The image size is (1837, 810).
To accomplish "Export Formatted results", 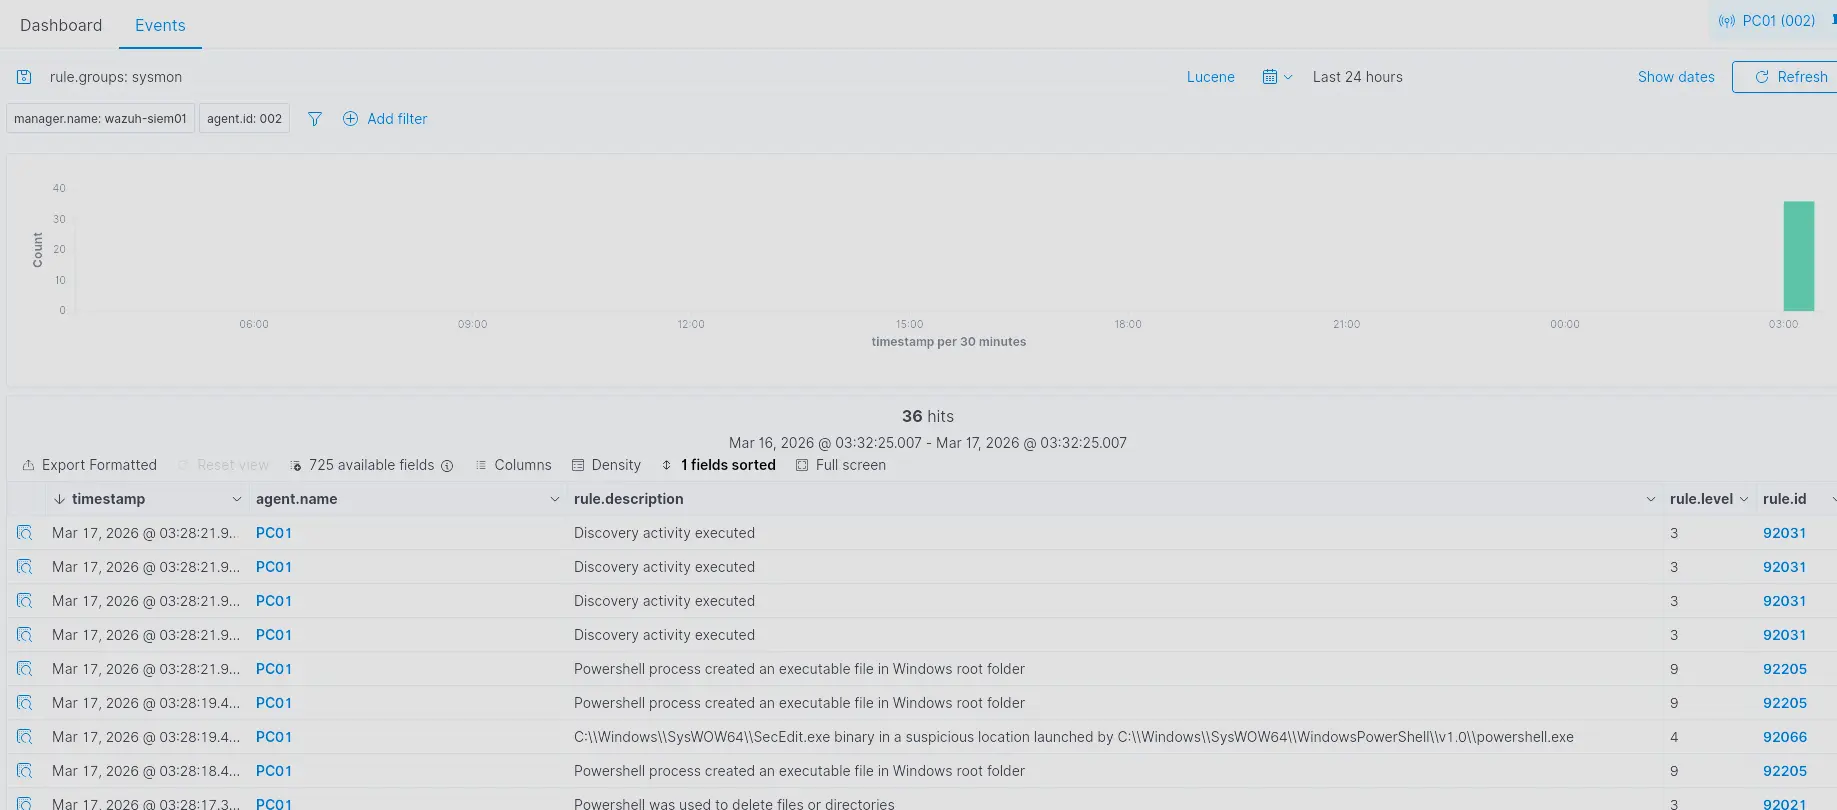I will point(89,465).
